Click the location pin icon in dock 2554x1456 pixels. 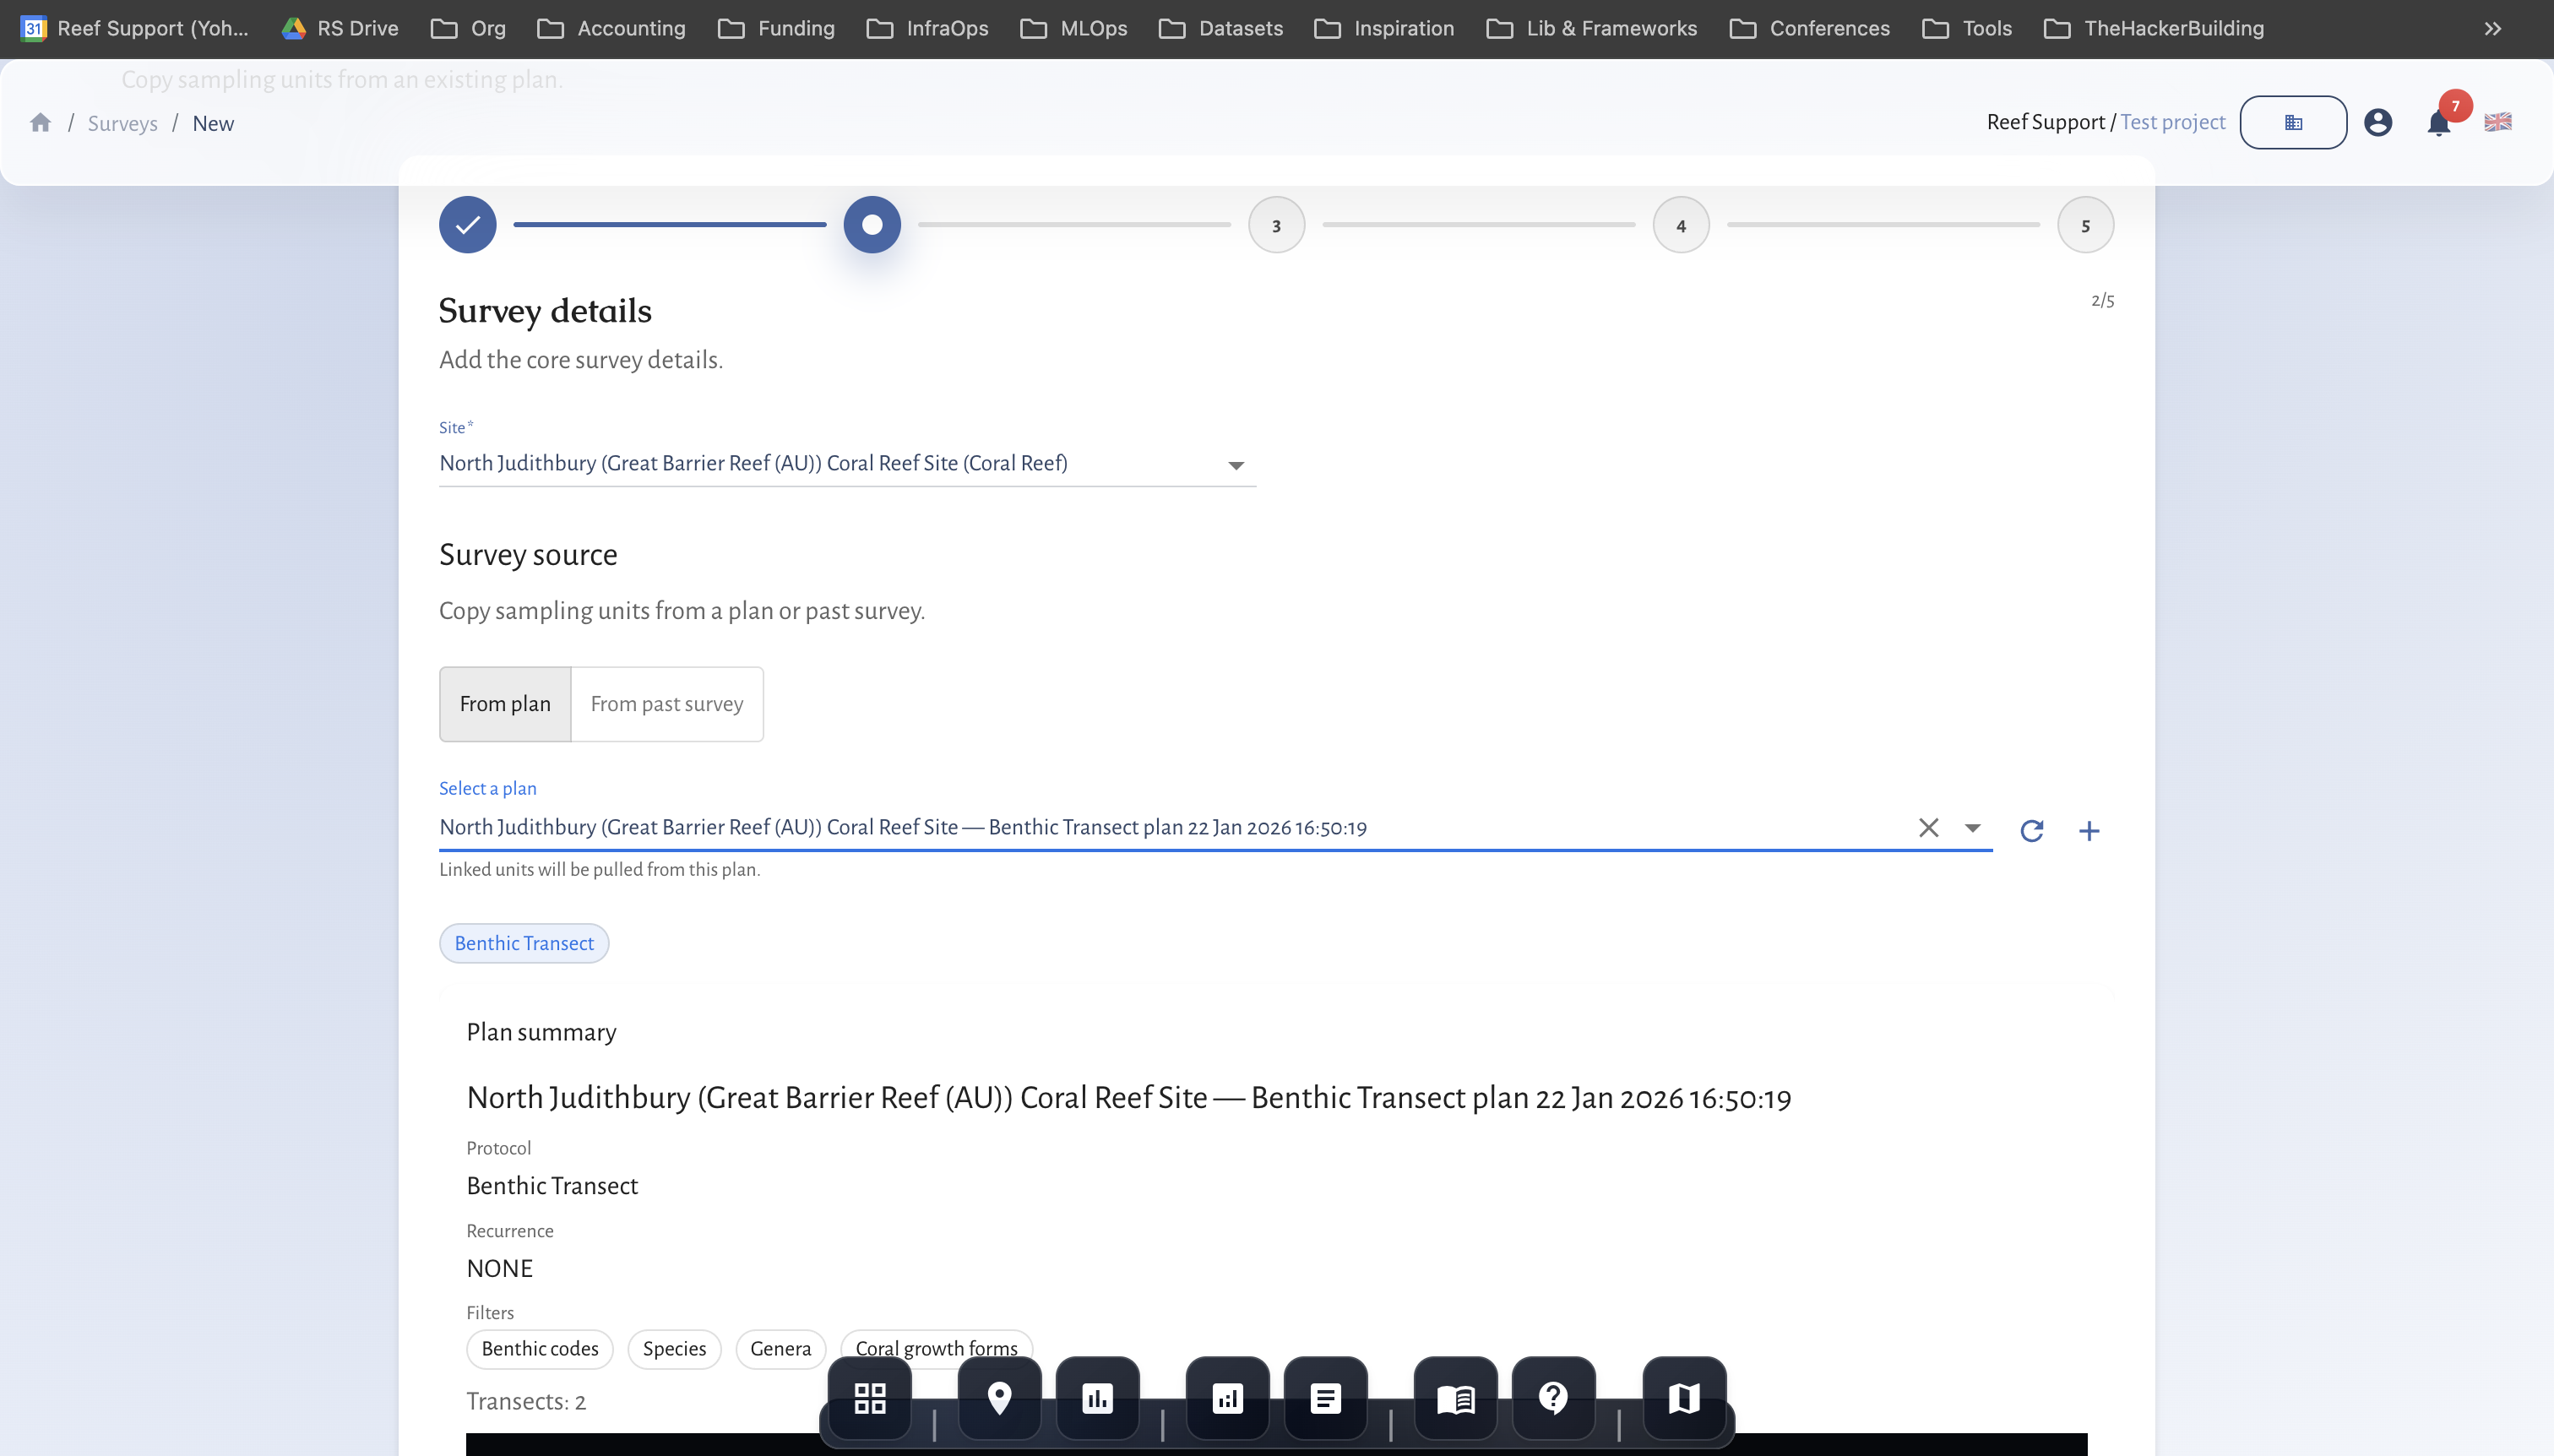tap(999, 1397)
